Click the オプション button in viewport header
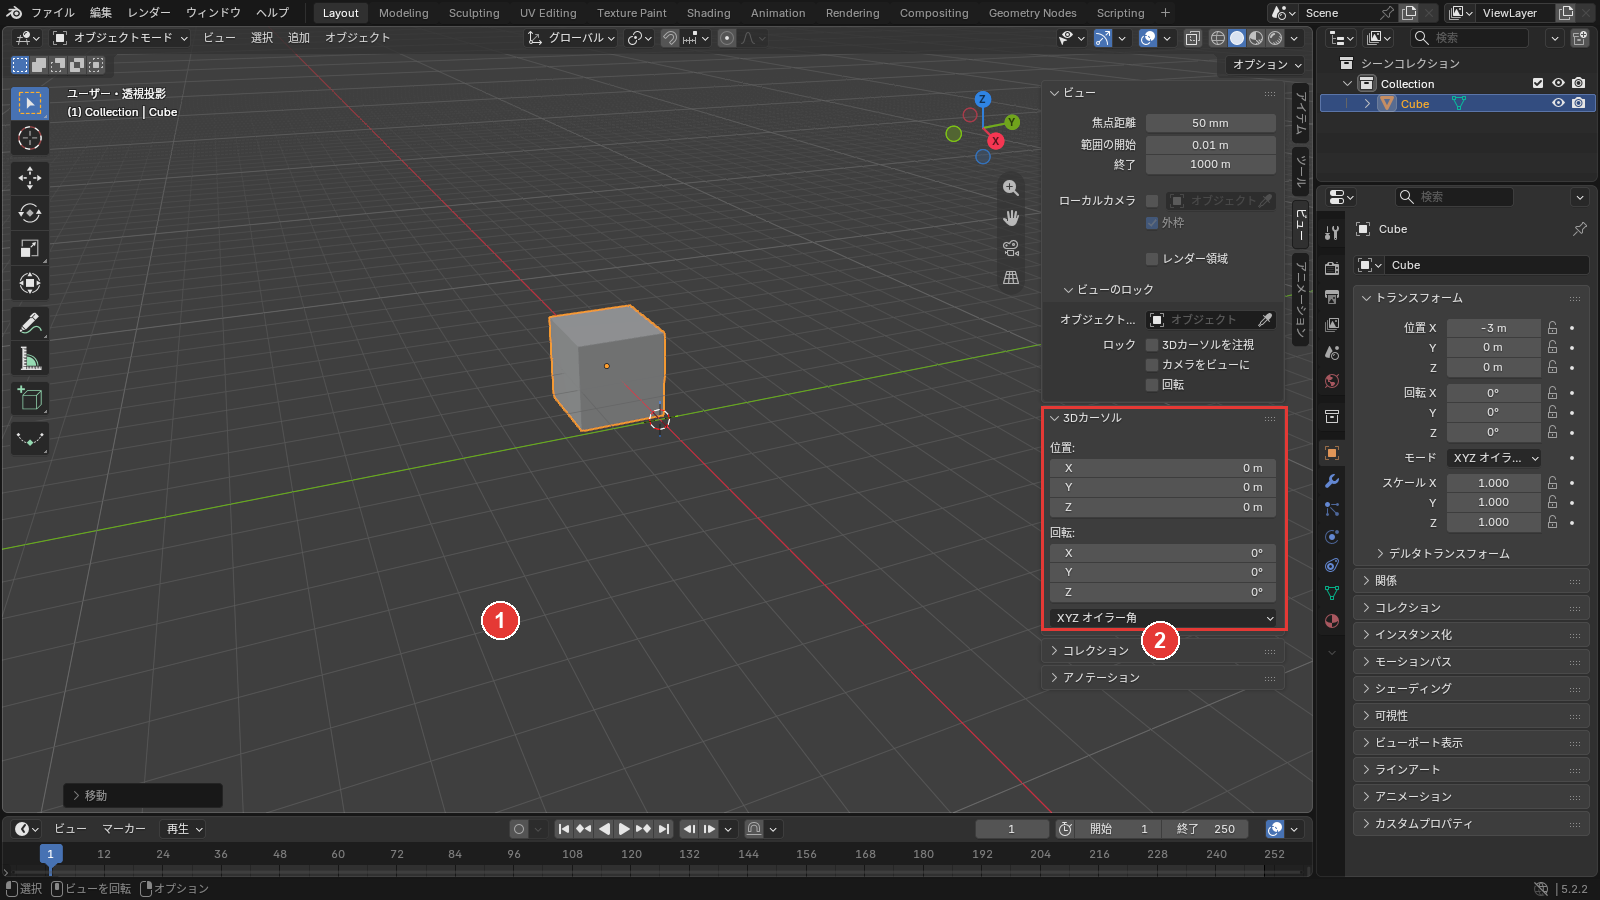Image resolution: width=1600 pixels, height=900 pixels. click(x=1266, y=65)
